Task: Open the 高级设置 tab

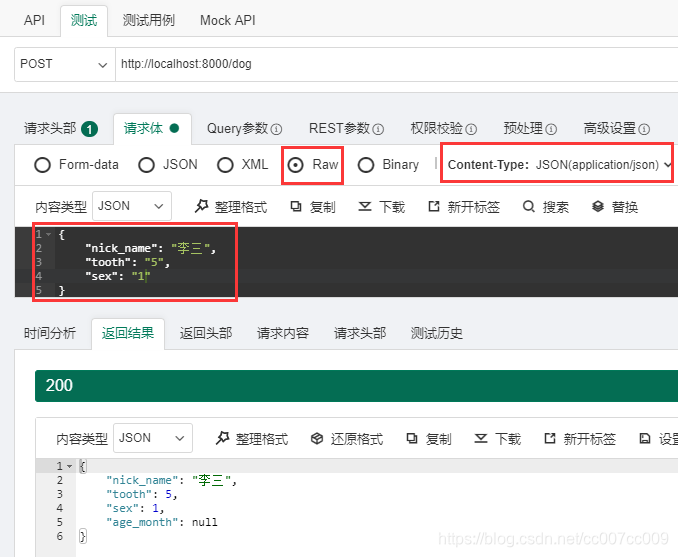Action: click(x=616, y=128)
